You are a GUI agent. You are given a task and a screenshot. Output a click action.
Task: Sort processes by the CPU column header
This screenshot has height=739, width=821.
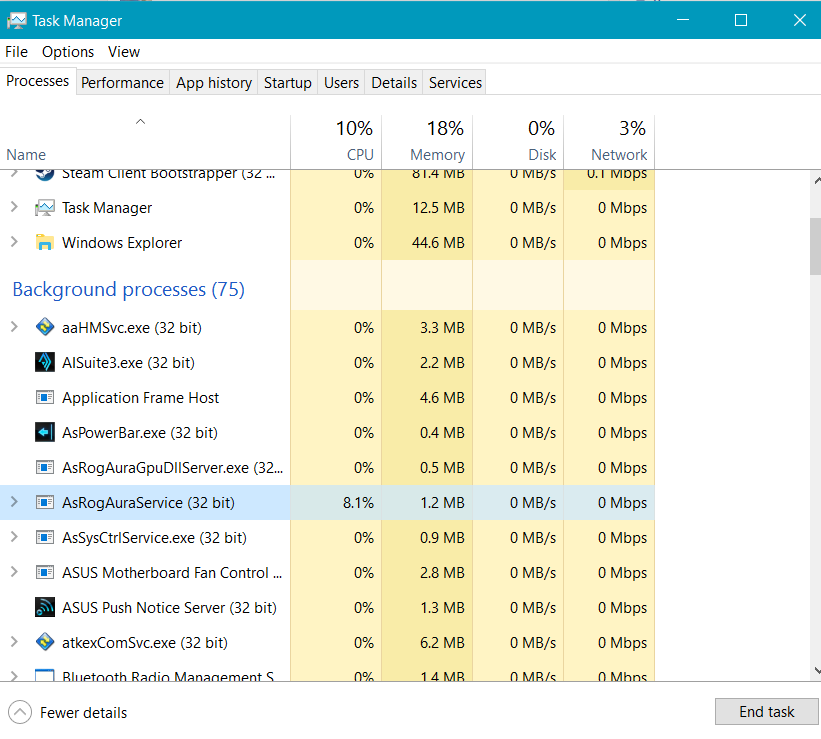[x=336, y=142]
